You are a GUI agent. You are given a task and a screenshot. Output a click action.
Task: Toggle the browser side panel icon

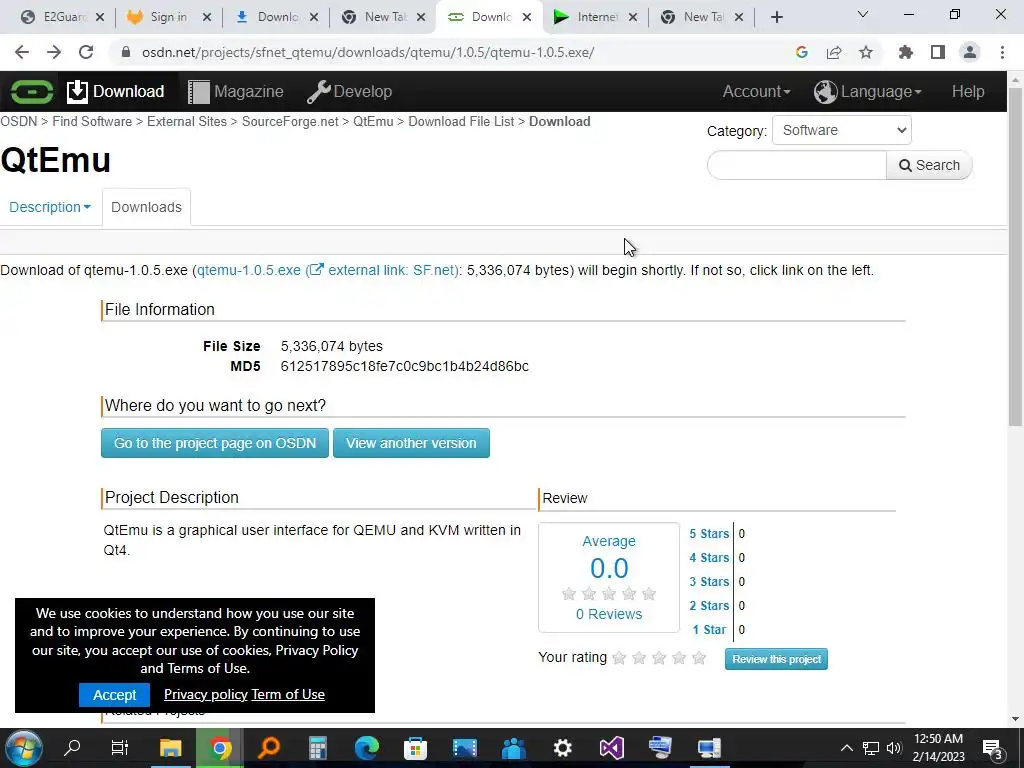pos(938,52)
